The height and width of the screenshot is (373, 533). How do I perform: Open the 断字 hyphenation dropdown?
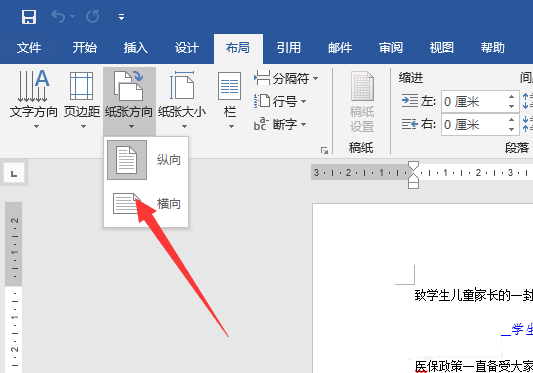point(280,124)
